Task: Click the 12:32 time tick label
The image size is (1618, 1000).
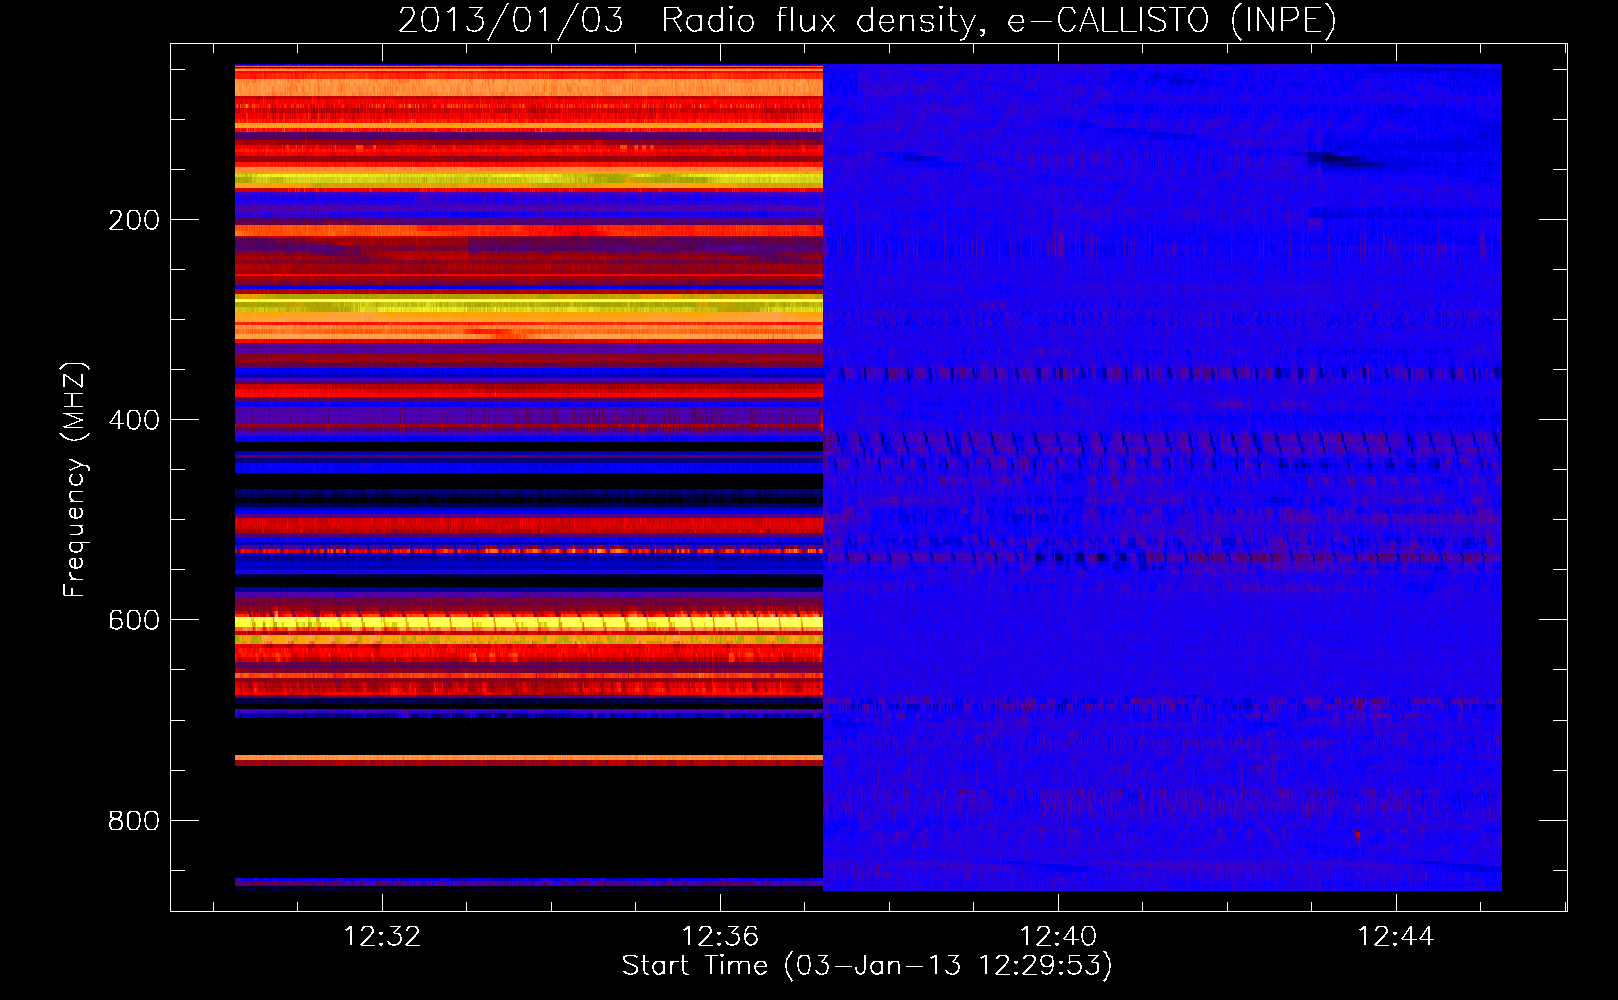Action: pyautogui.click(x=382, y=937)
